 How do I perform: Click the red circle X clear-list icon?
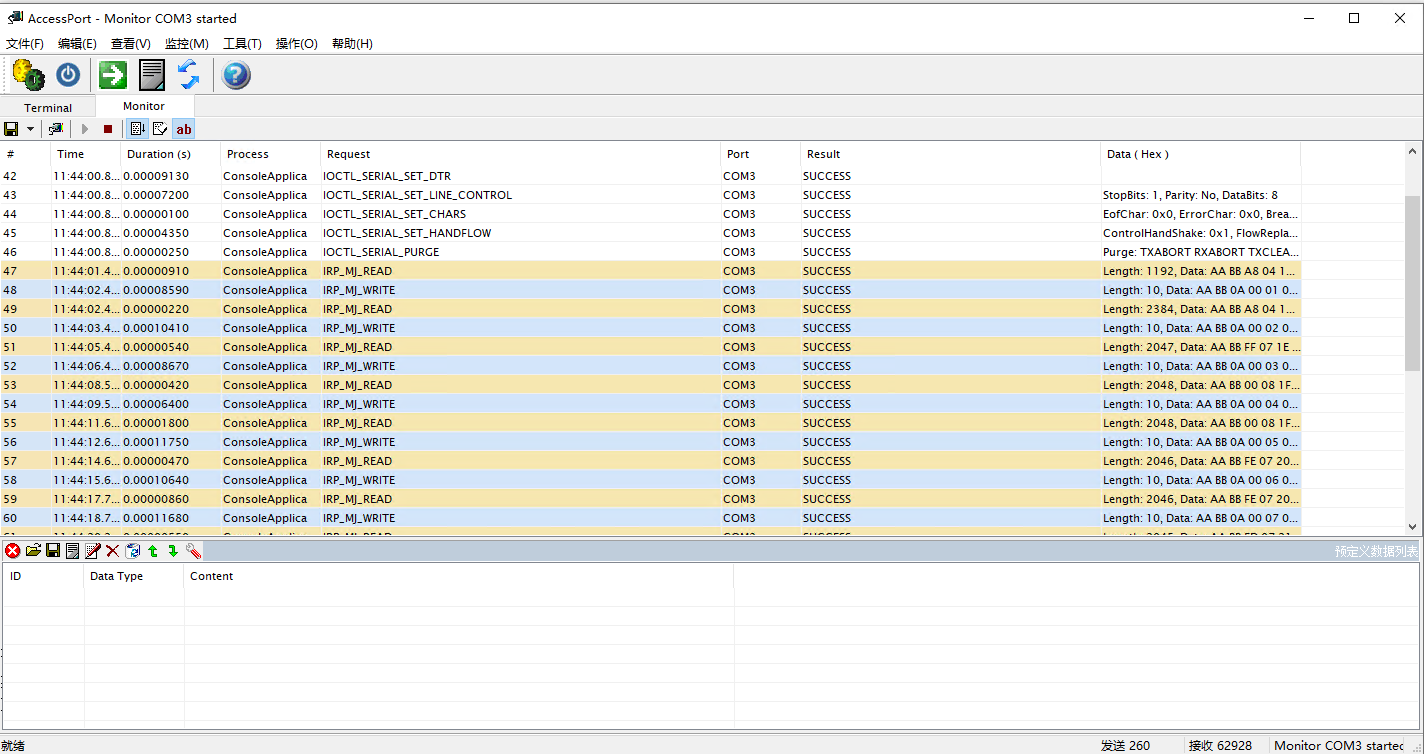tap(13, 551)
